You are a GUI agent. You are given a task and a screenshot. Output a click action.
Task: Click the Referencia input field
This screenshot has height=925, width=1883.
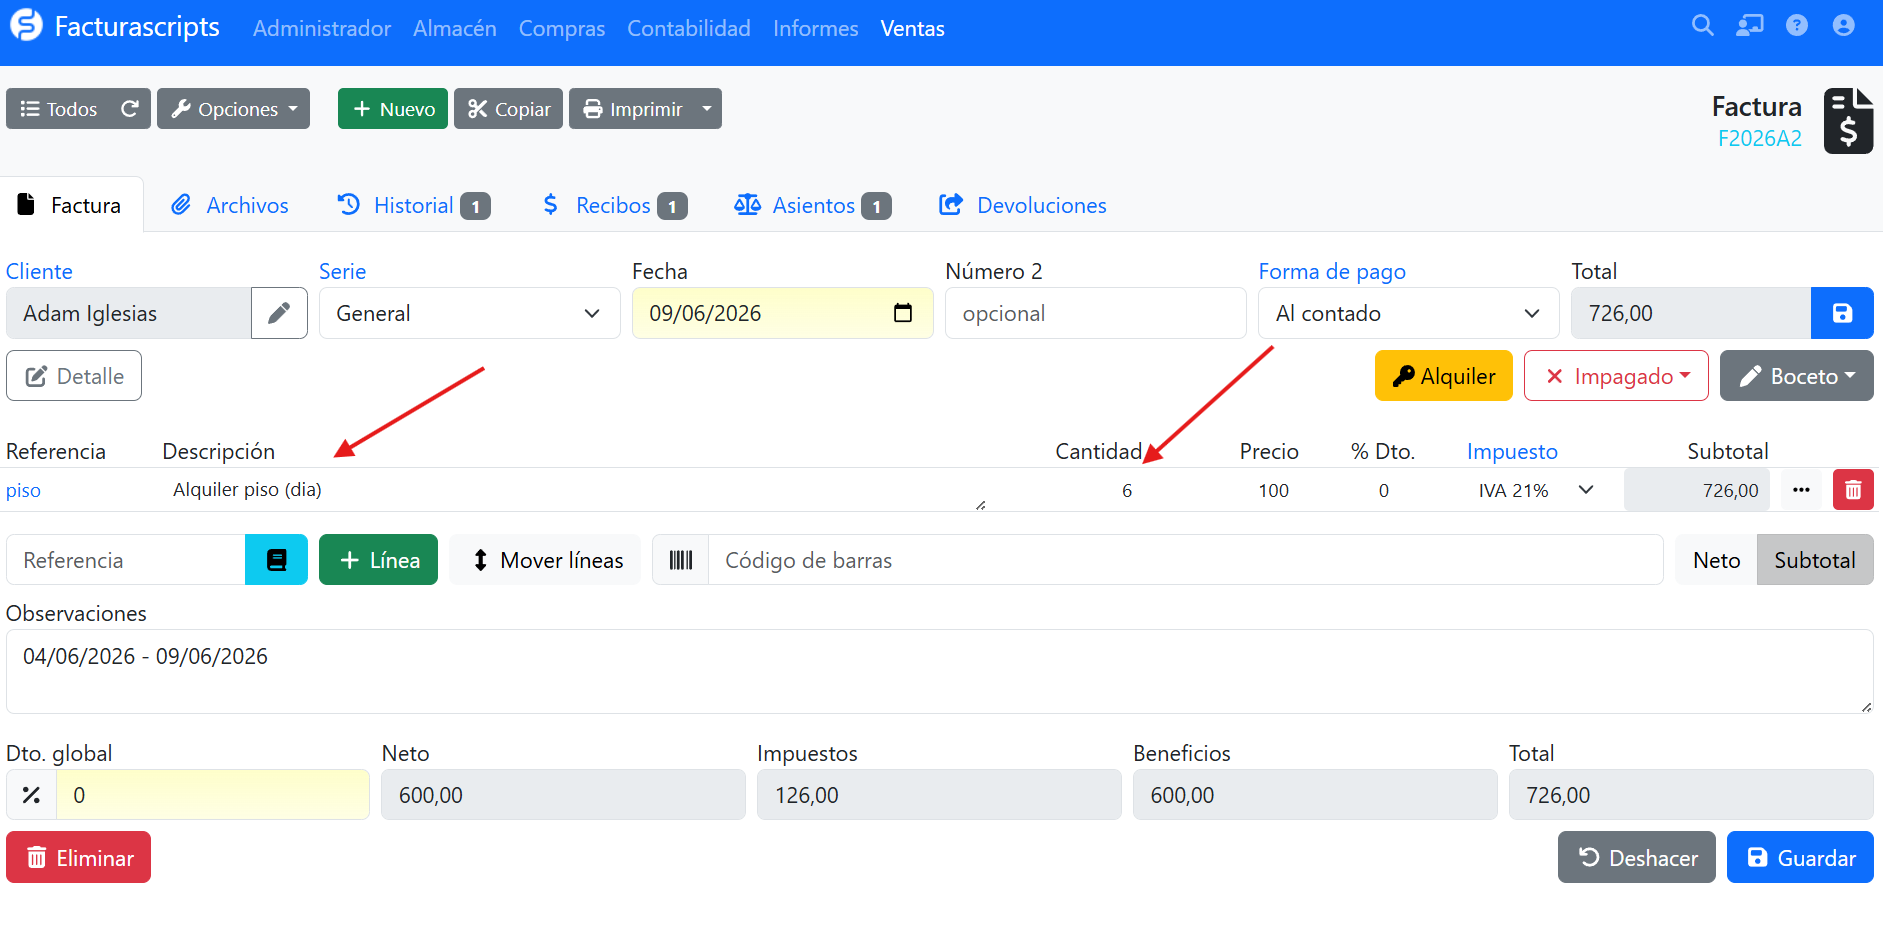pos(126,560)
